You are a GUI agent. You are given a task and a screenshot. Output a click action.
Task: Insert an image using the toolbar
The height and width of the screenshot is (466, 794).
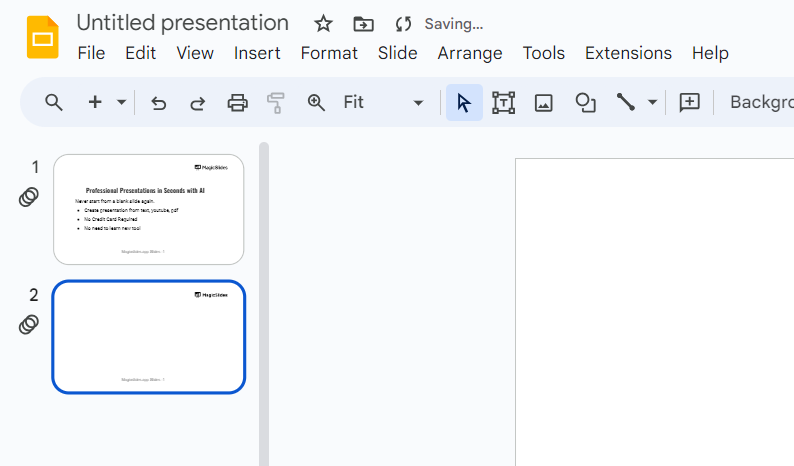[x=543, y=102]
